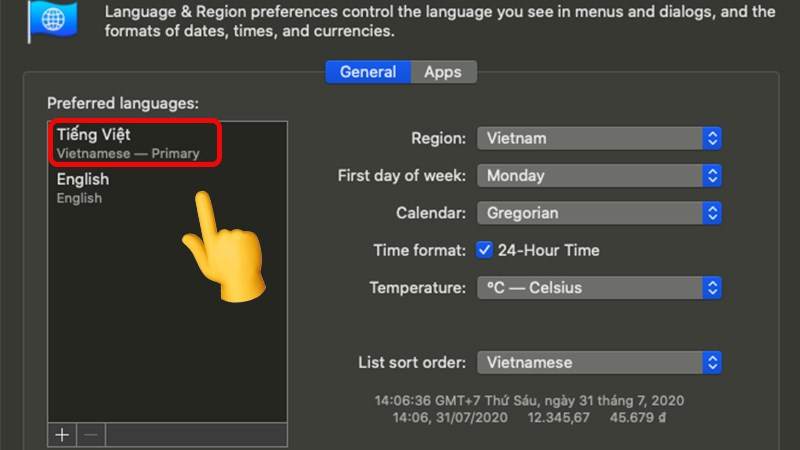
Task: Select Tiếng Việt in preferred languages
Action: coord(167,143)
